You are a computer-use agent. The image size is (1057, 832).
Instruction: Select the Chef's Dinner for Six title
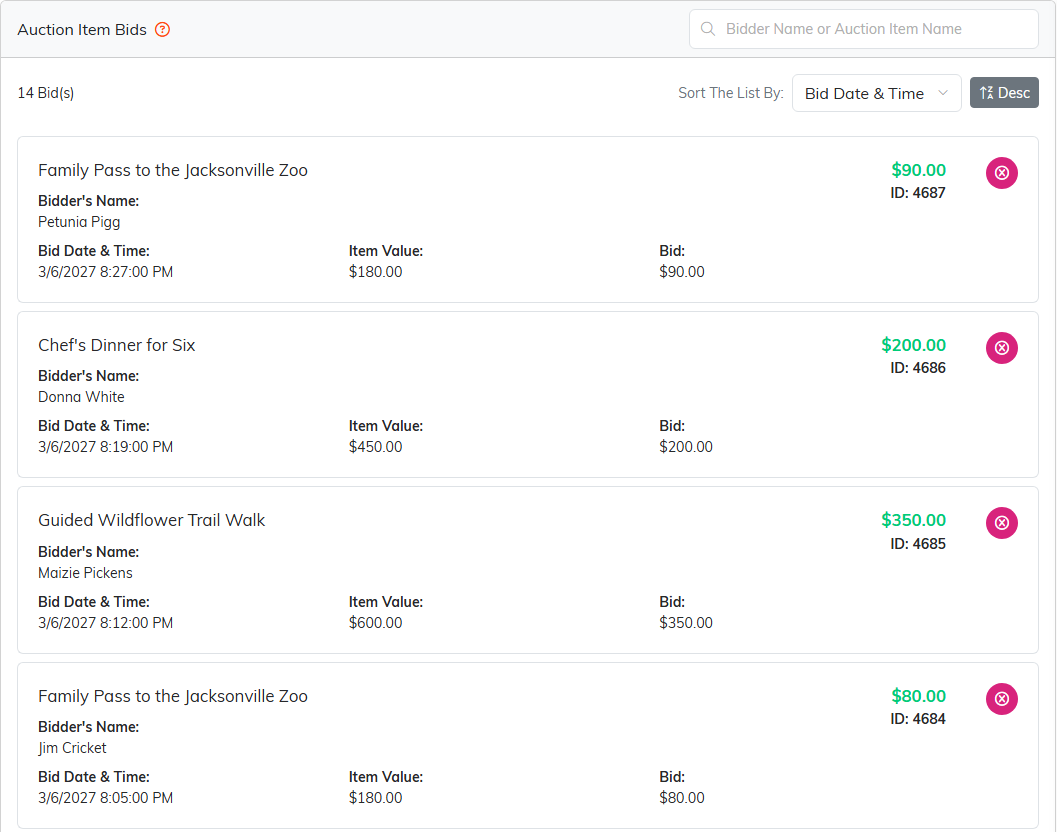click(117, 345)
